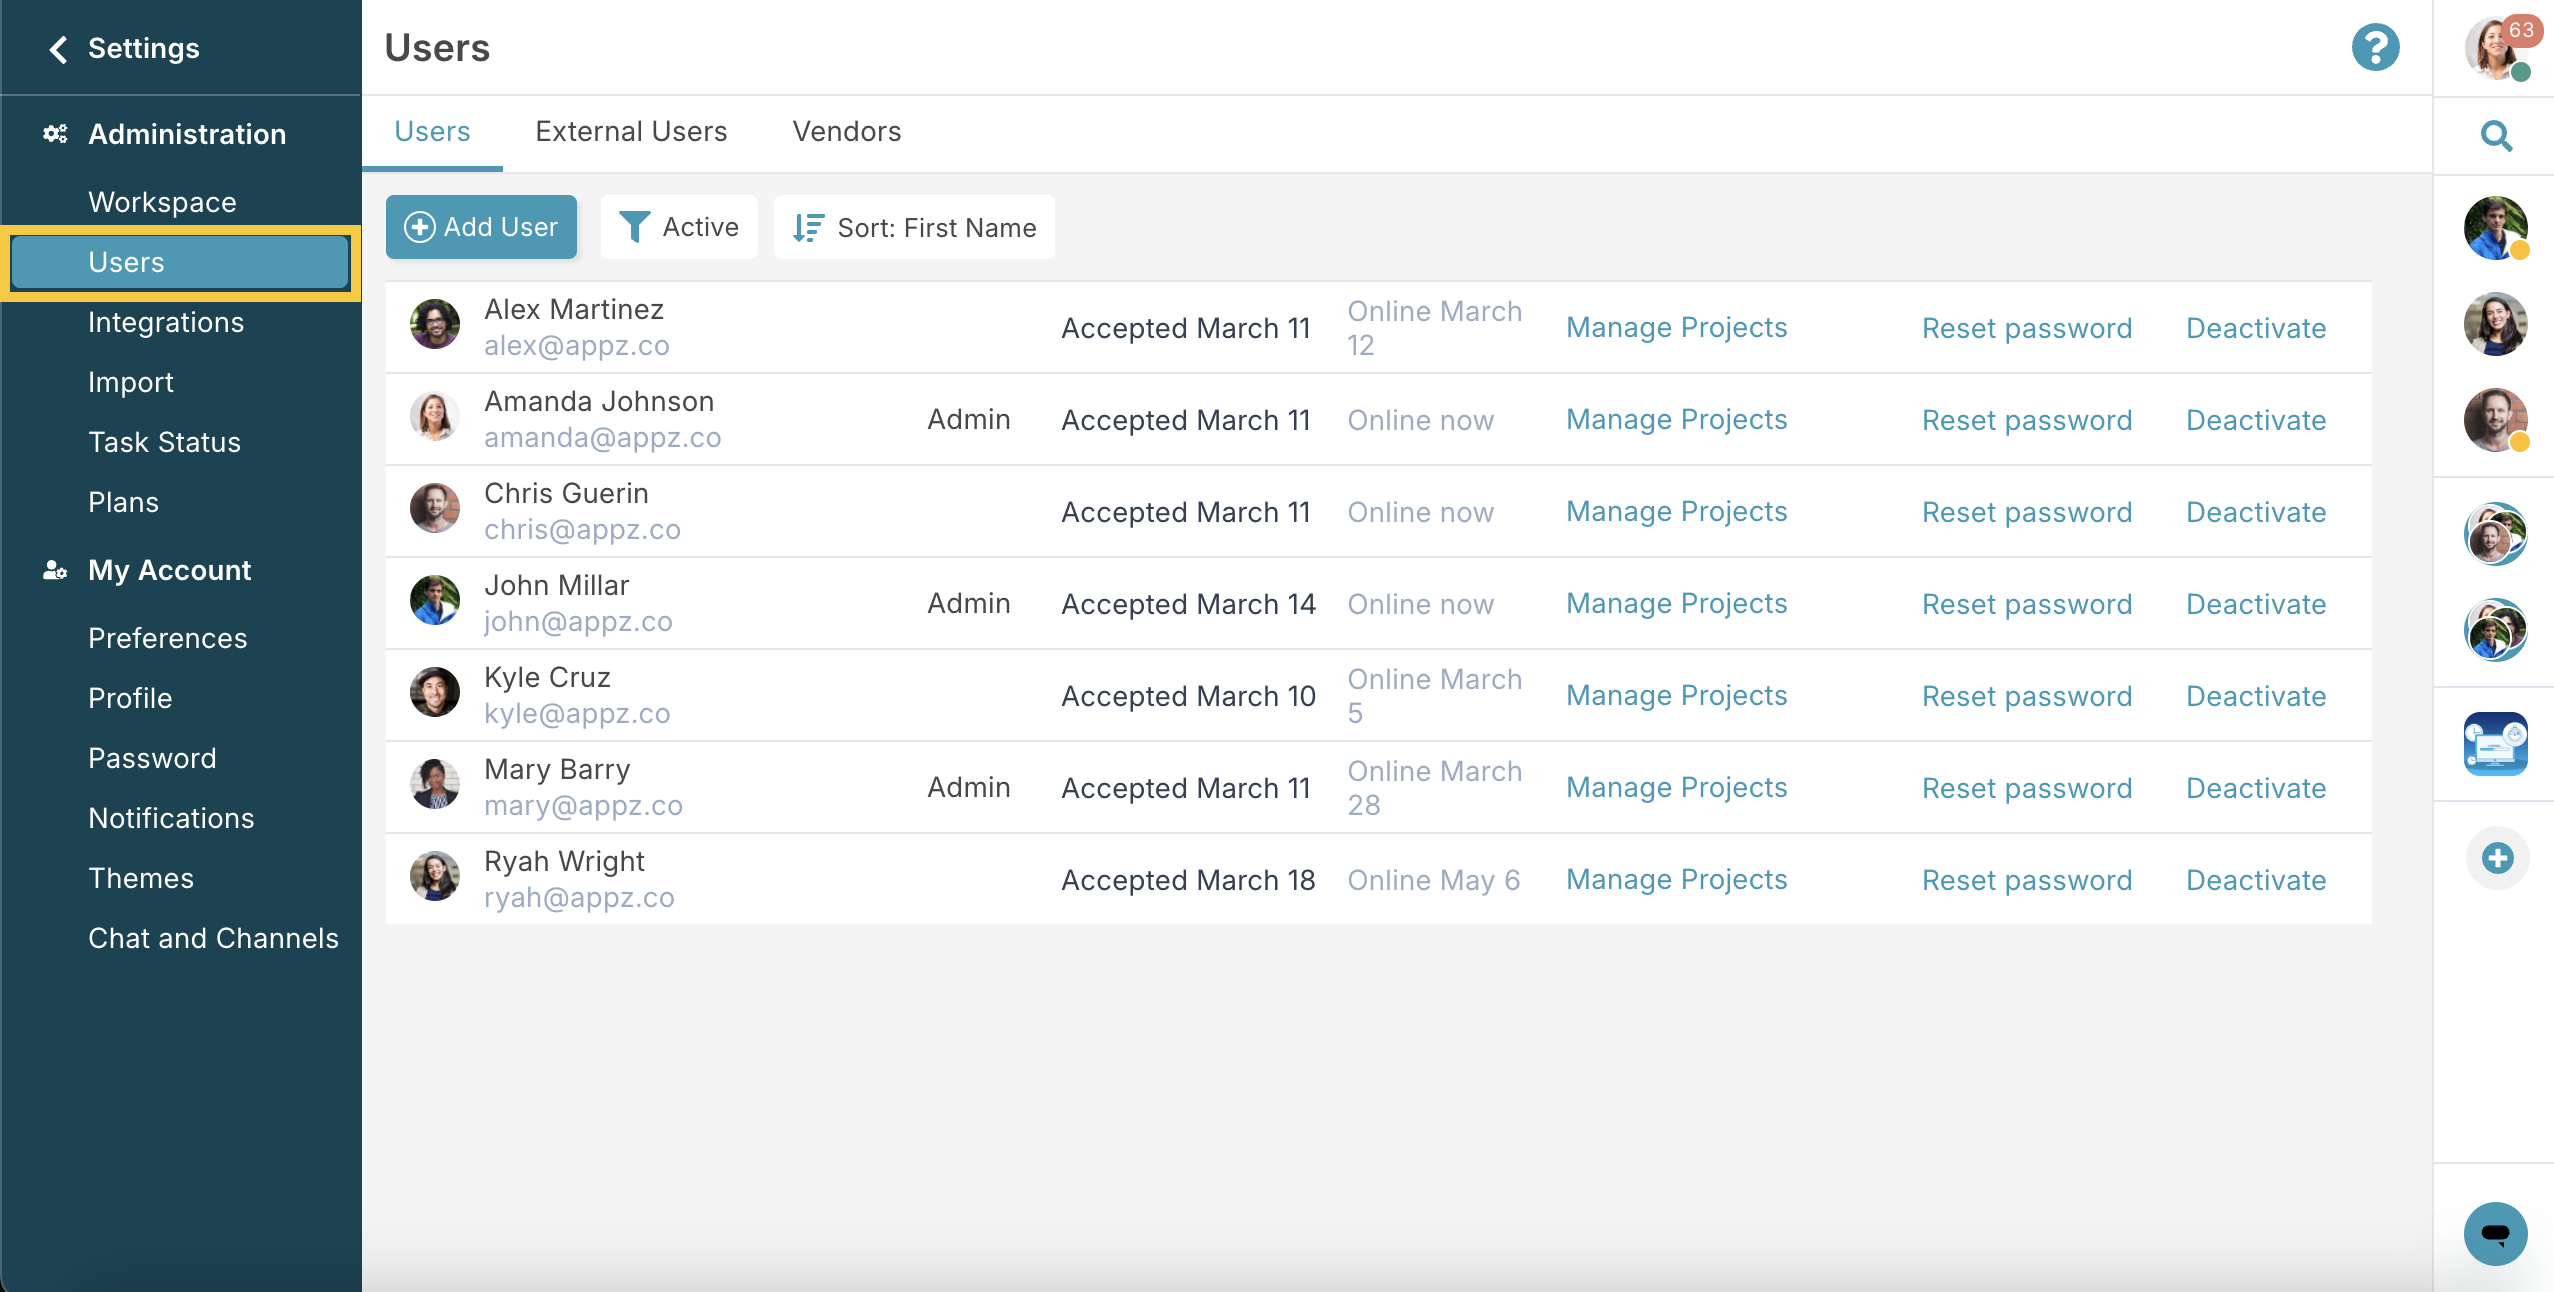The image size is (2554, 1292).
Task: Click the My Account person icon
Action: coord(55,571)
